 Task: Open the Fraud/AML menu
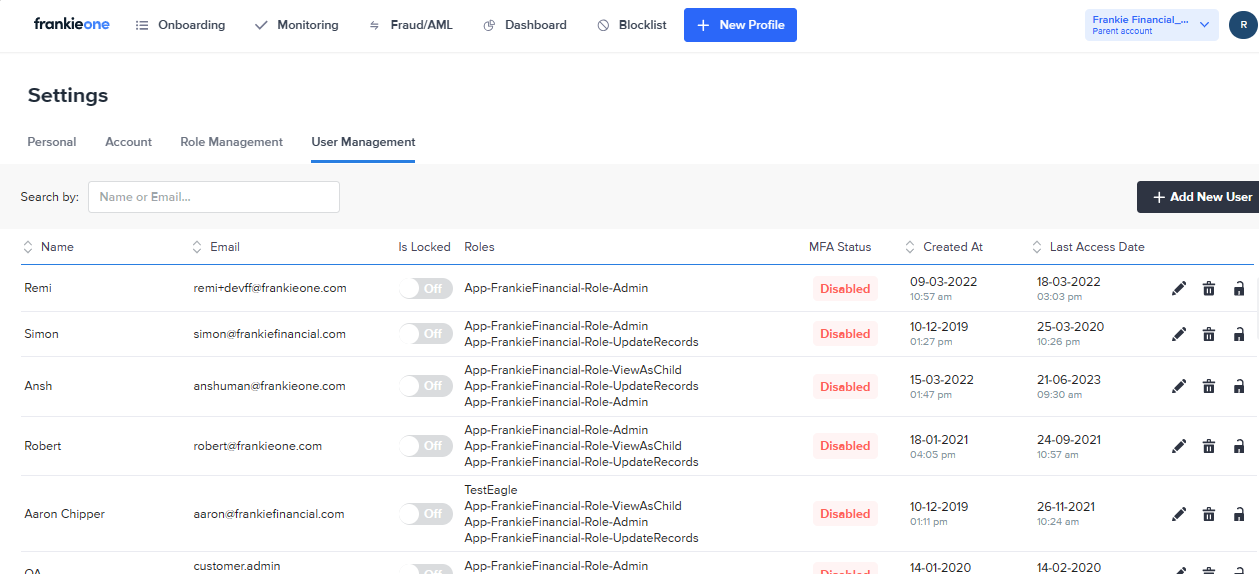pos(410,25)
